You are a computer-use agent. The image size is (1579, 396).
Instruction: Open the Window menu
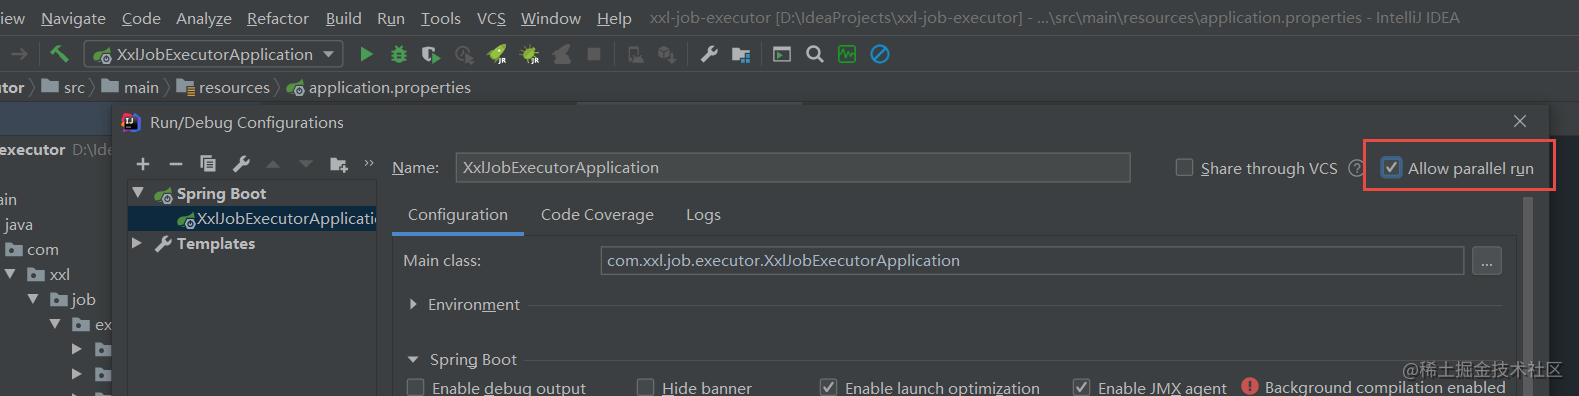pos(551,18)
